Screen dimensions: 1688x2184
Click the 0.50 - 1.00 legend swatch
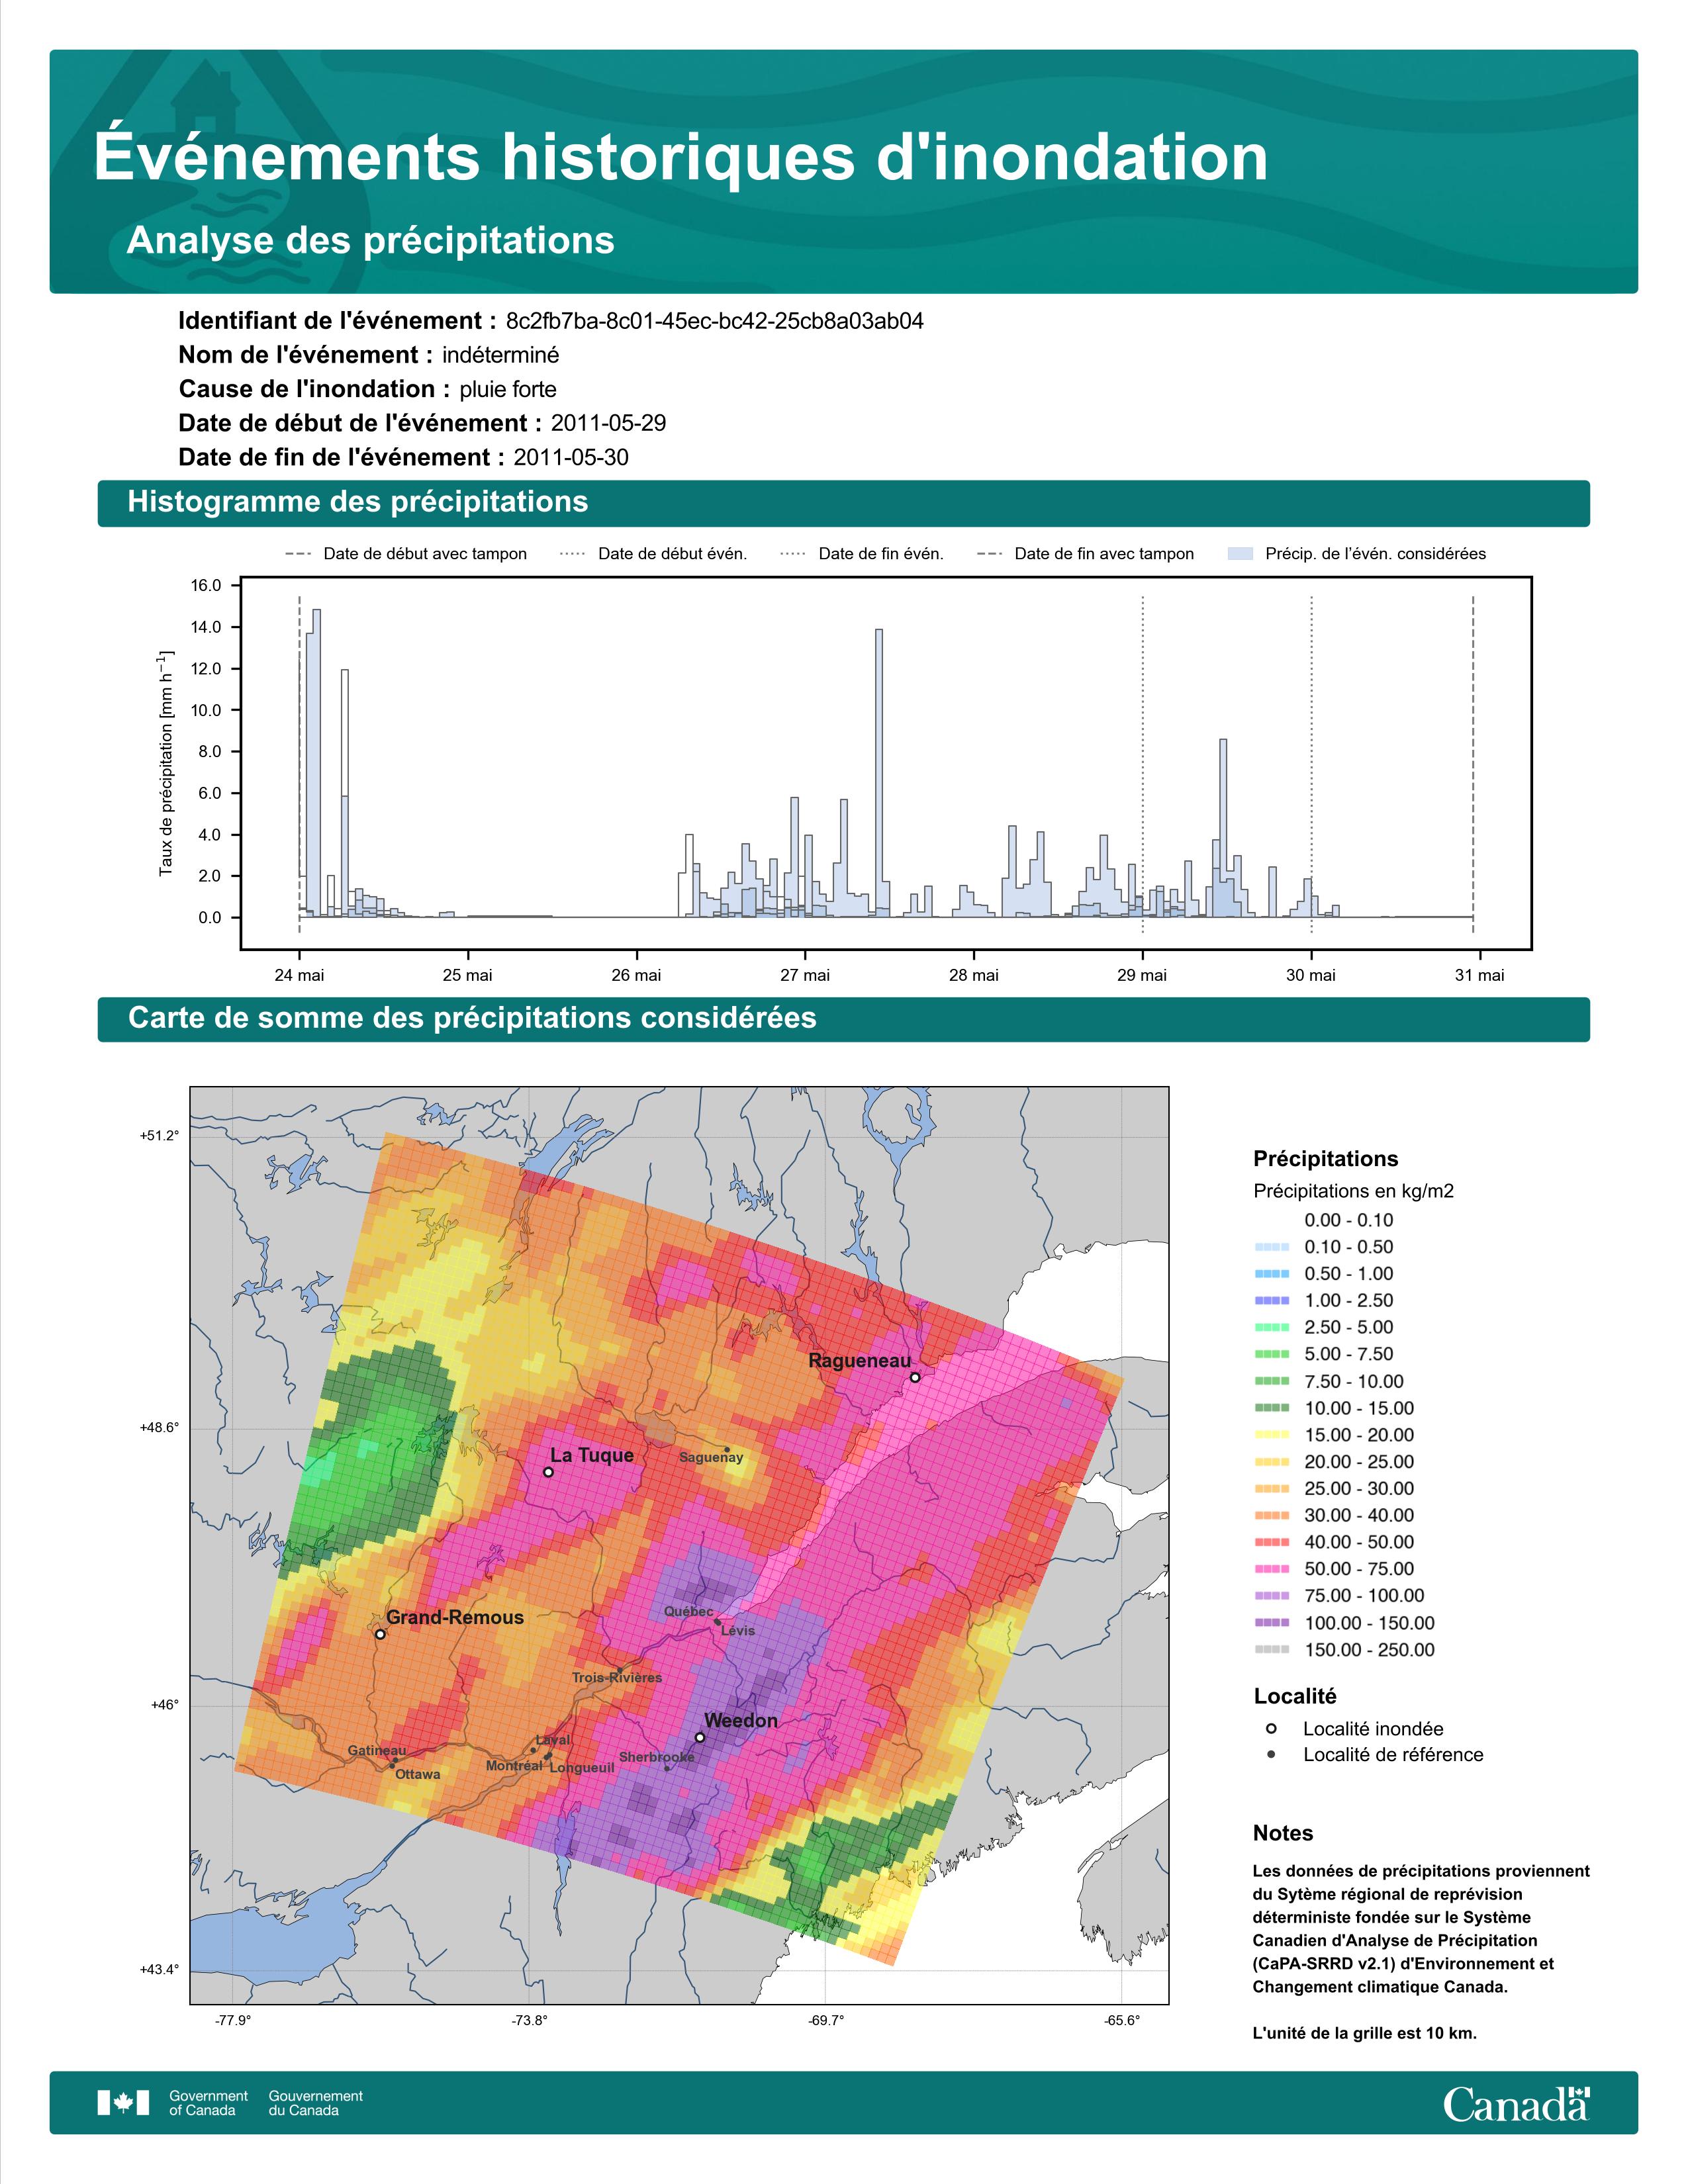[1271, 1274]
